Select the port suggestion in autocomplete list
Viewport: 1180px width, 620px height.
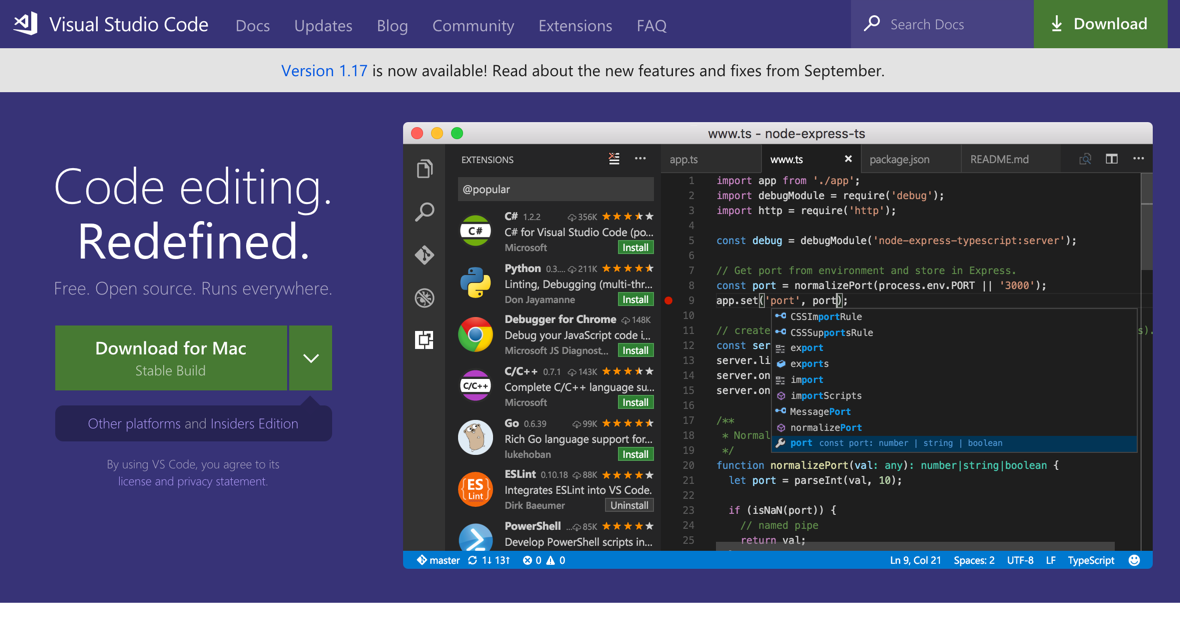tap(953, 443)
